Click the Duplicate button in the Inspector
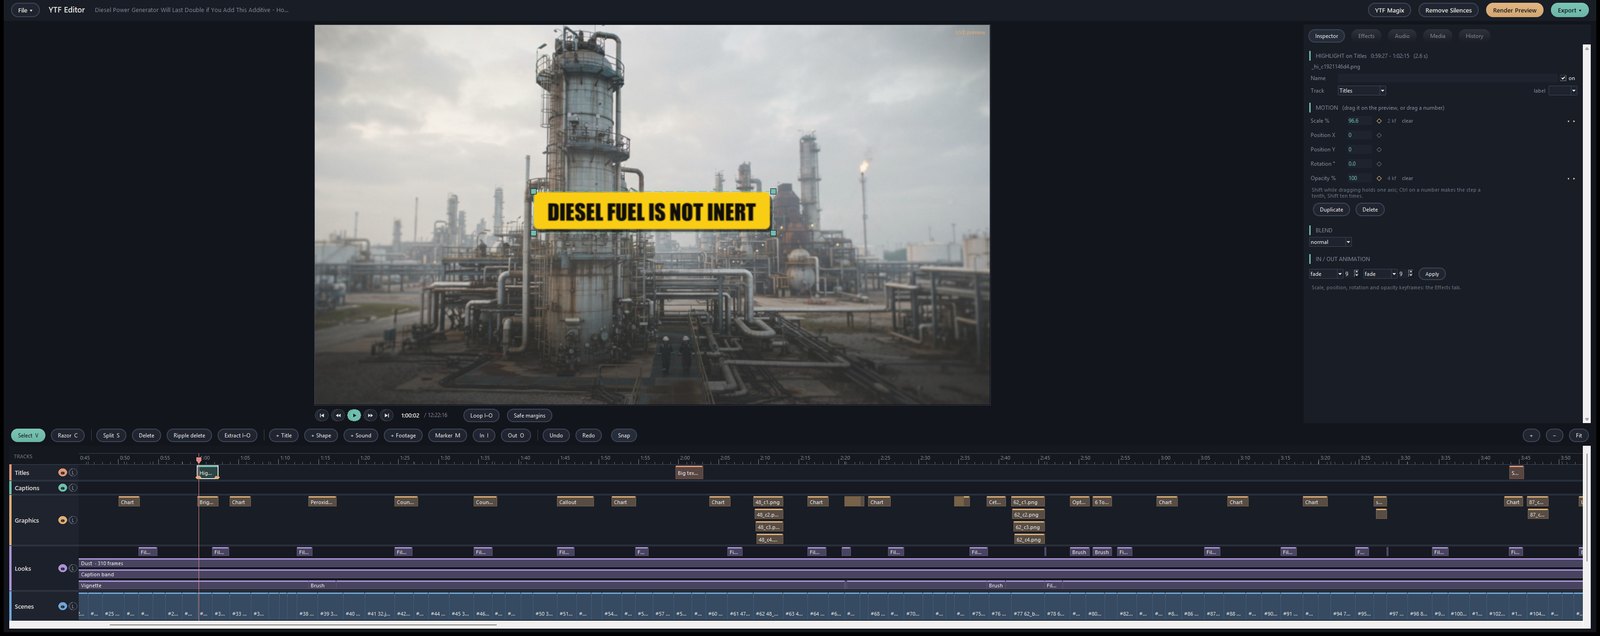 click(x=1331, y=210)
